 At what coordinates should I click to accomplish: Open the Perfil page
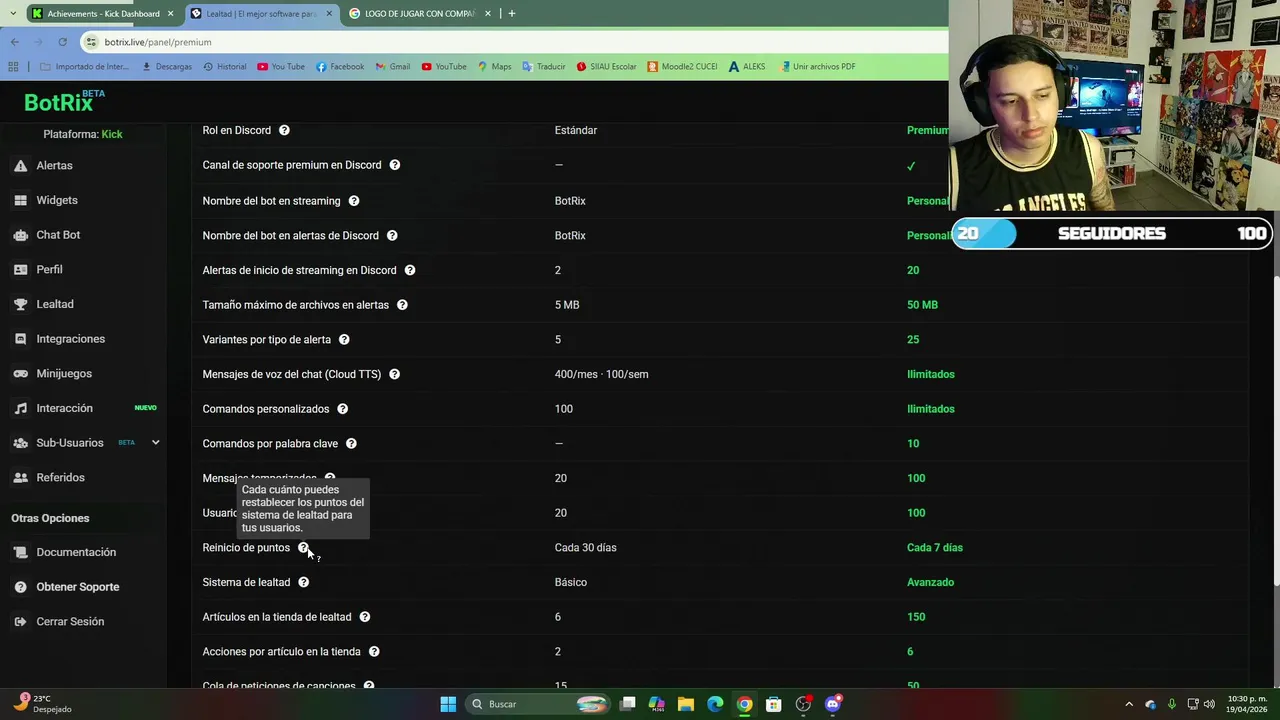(49, 270)
